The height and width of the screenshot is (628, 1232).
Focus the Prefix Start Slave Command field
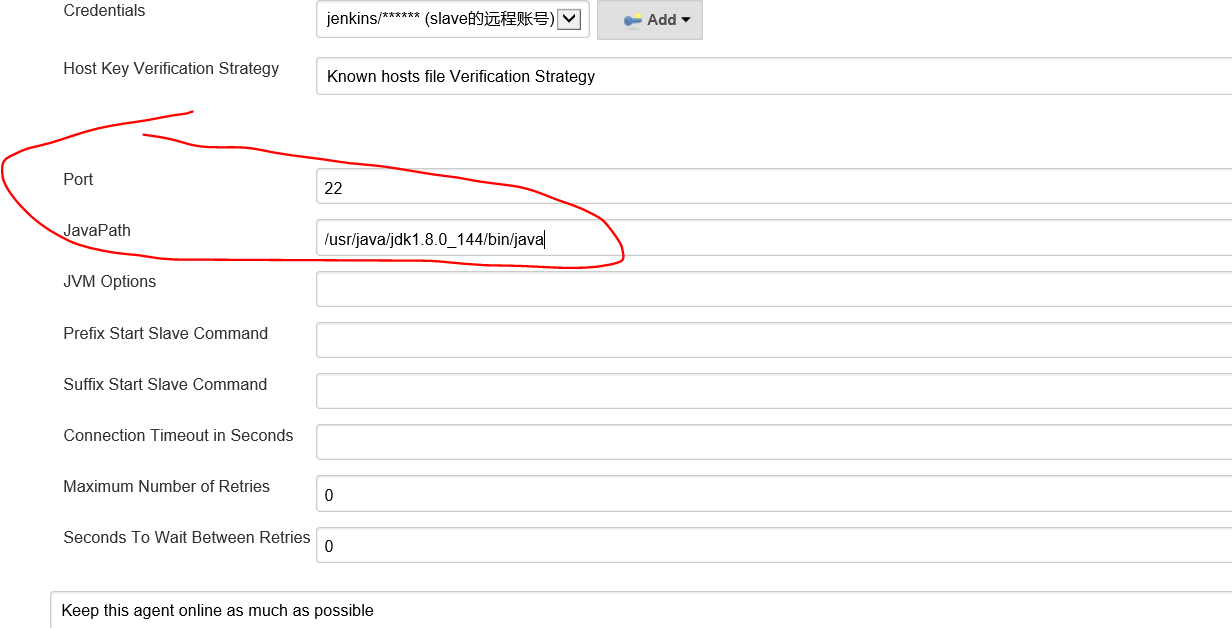[774, 340]
